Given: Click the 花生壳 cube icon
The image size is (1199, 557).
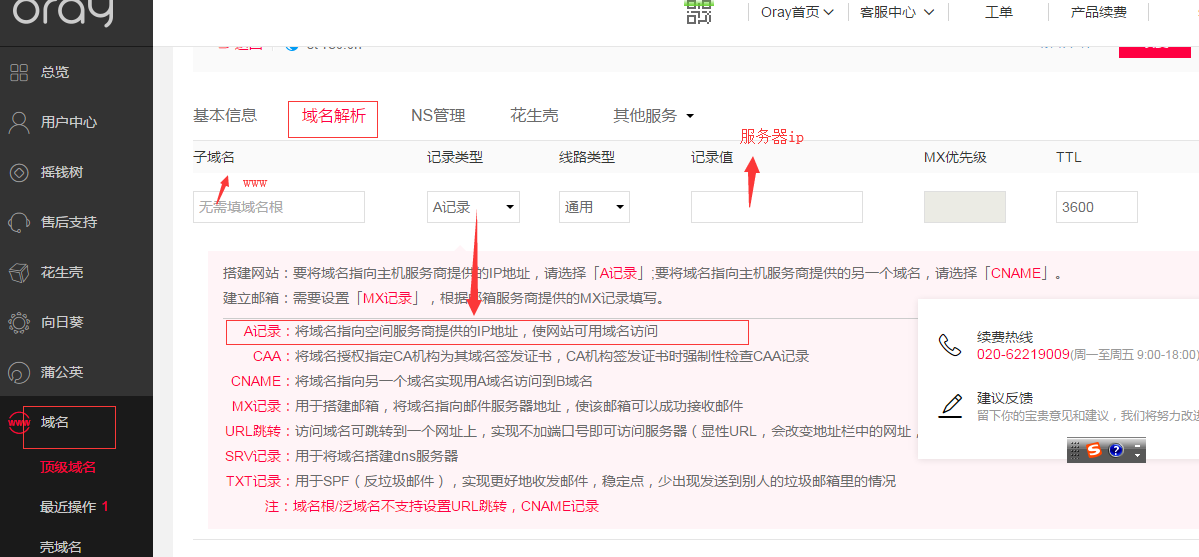Looking at the screenshot, I should pyautogui.click(x=18, y=272).
